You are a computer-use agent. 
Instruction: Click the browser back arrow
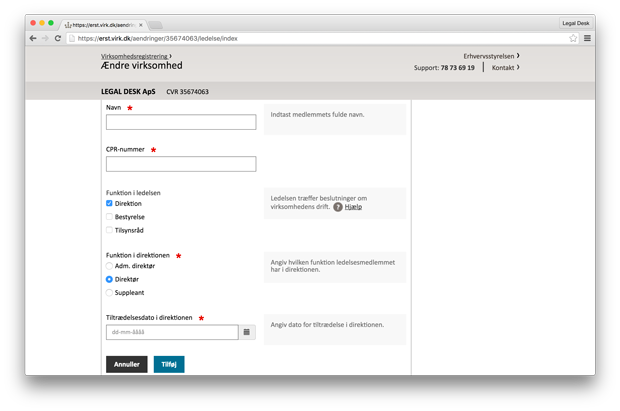[x=33, y=38]
